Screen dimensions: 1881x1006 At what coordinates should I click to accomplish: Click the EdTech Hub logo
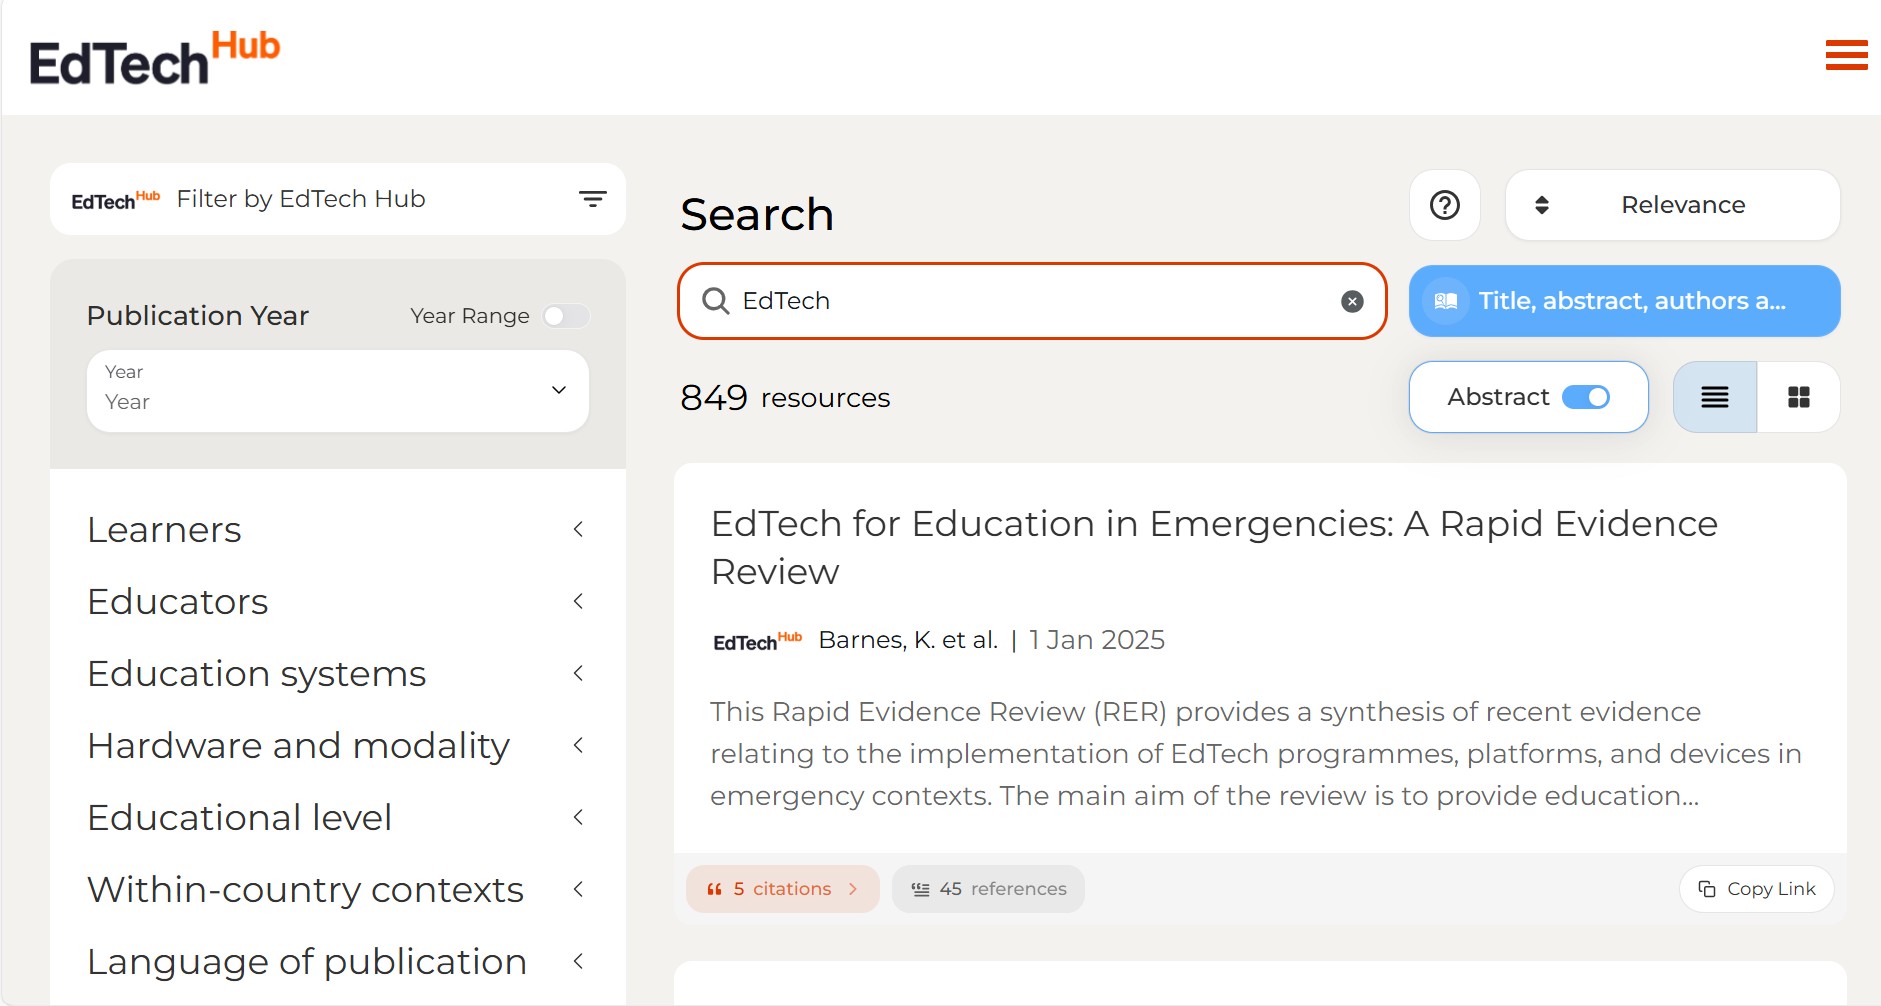(x=155, y=58)
